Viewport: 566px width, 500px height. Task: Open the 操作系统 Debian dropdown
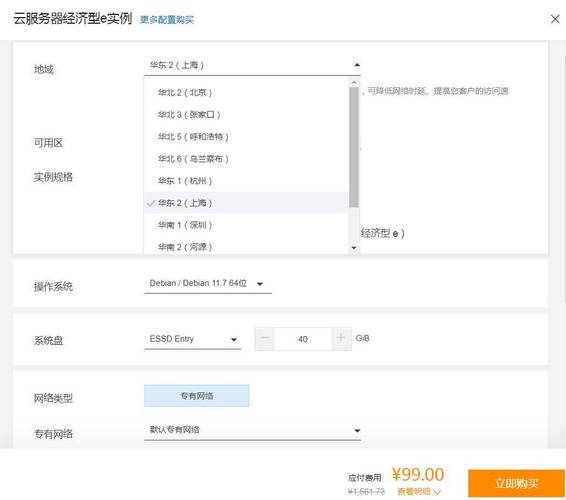208,284
